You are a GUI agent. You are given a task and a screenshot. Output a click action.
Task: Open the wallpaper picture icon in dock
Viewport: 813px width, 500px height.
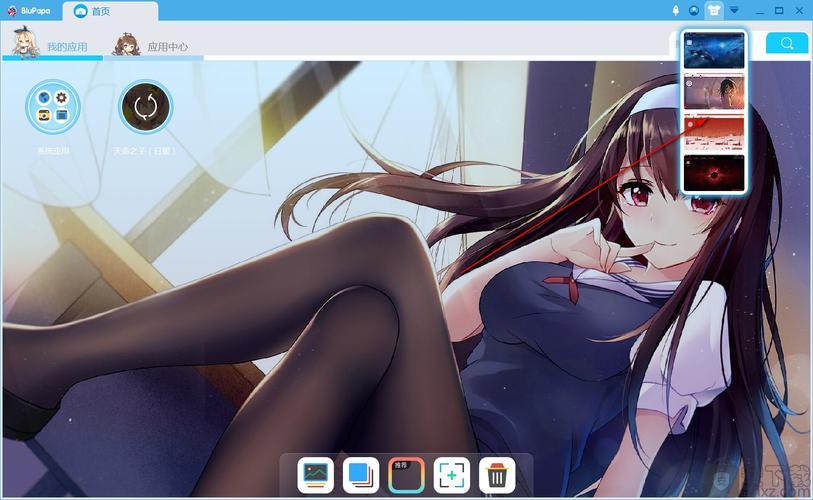coord(316,474)
